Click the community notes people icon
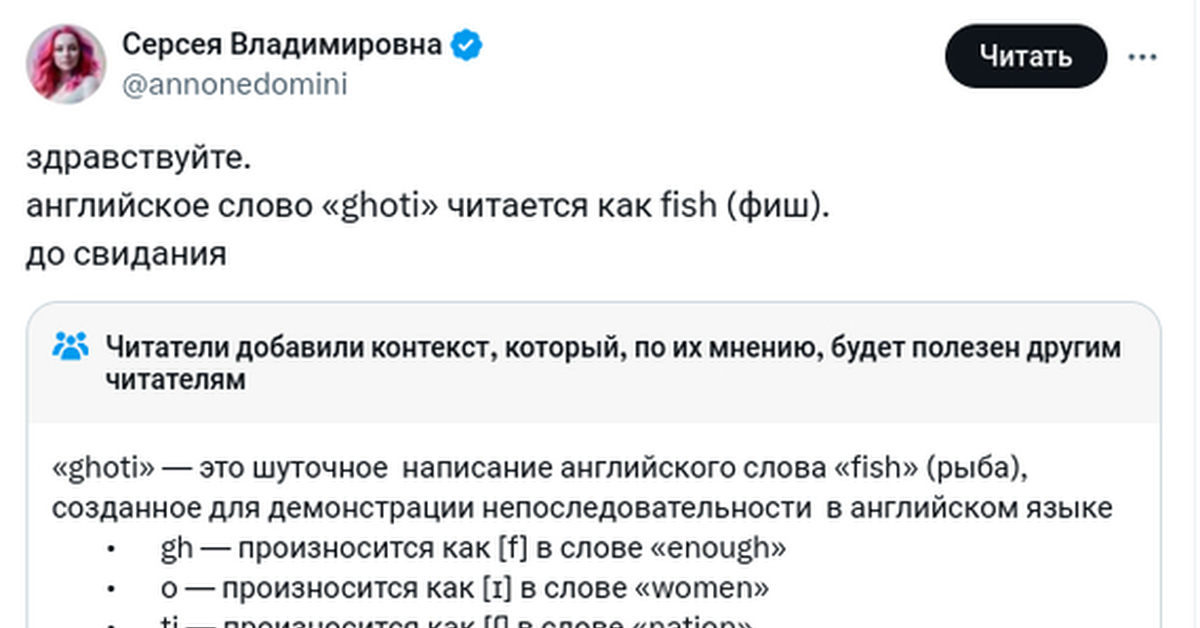The width and height of the screenshot is (1200, 628). 70,347
